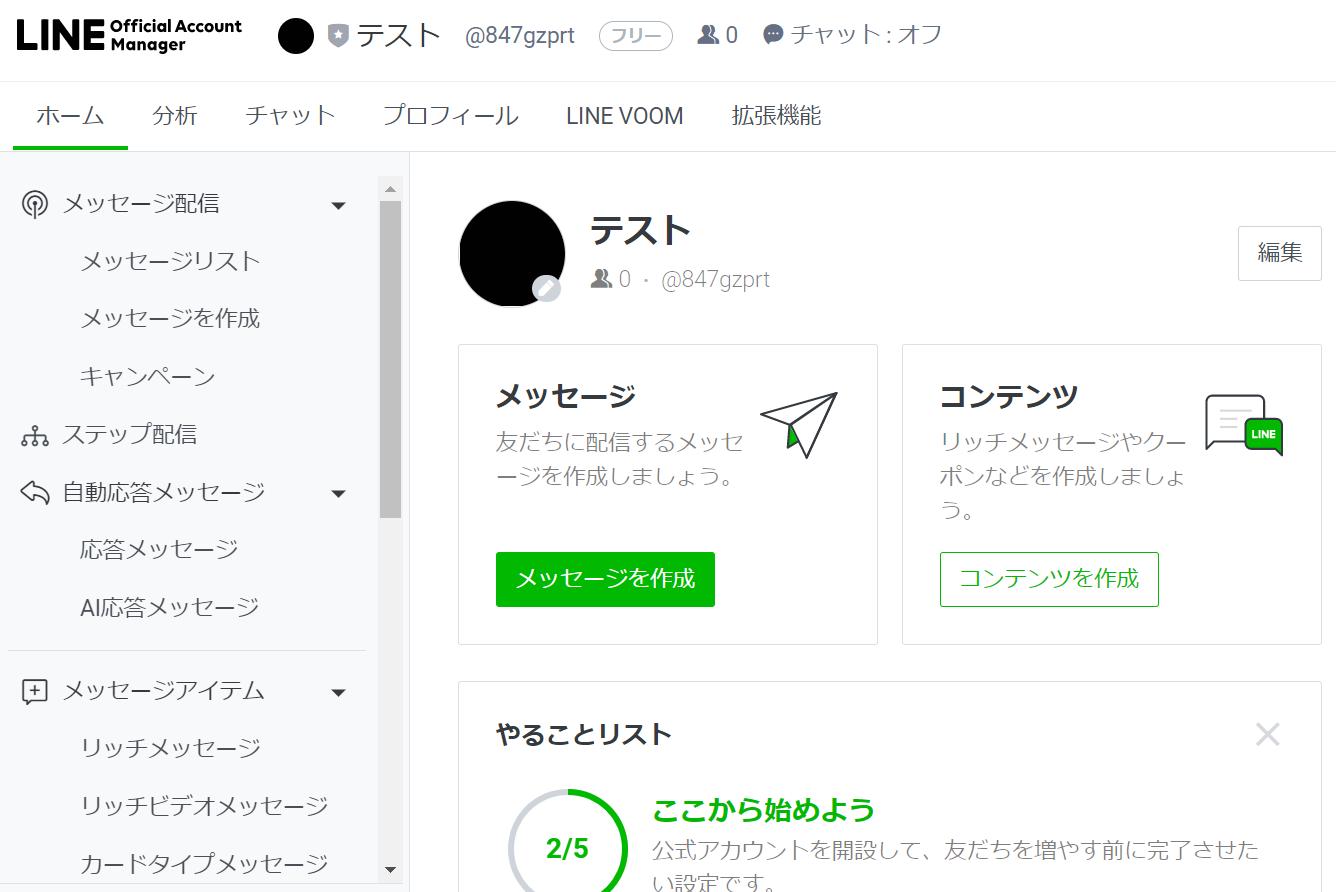Click the テスト account name in header
This screenshot has height=892, width=1336.
click(x=399, y=35)
